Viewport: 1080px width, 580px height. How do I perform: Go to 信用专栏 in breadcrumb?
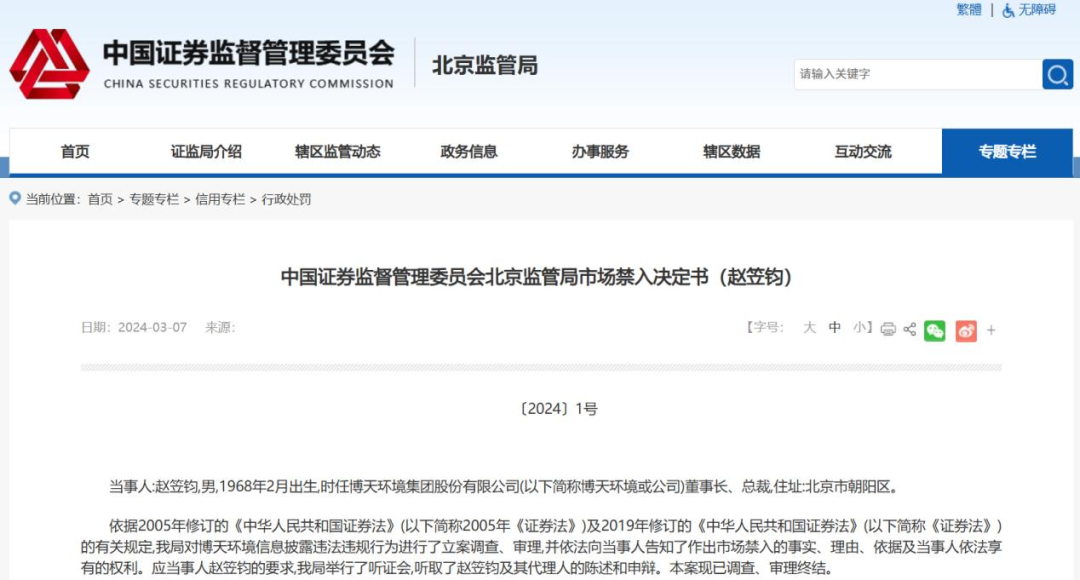(x=220, y=199)
